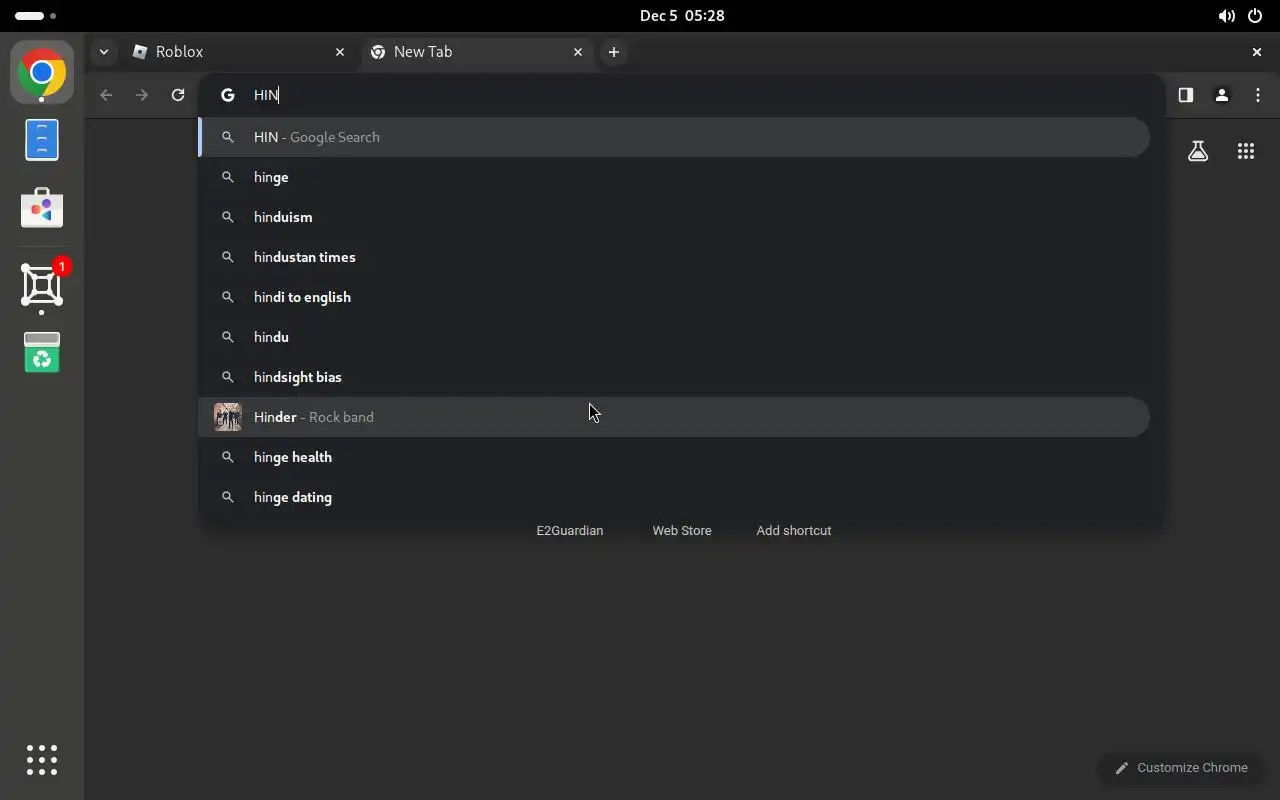This screenshot has height=800, width=1280.
Task: Open the Labs flask icon
Action: pyautogui.click(x=1197, y=151)
